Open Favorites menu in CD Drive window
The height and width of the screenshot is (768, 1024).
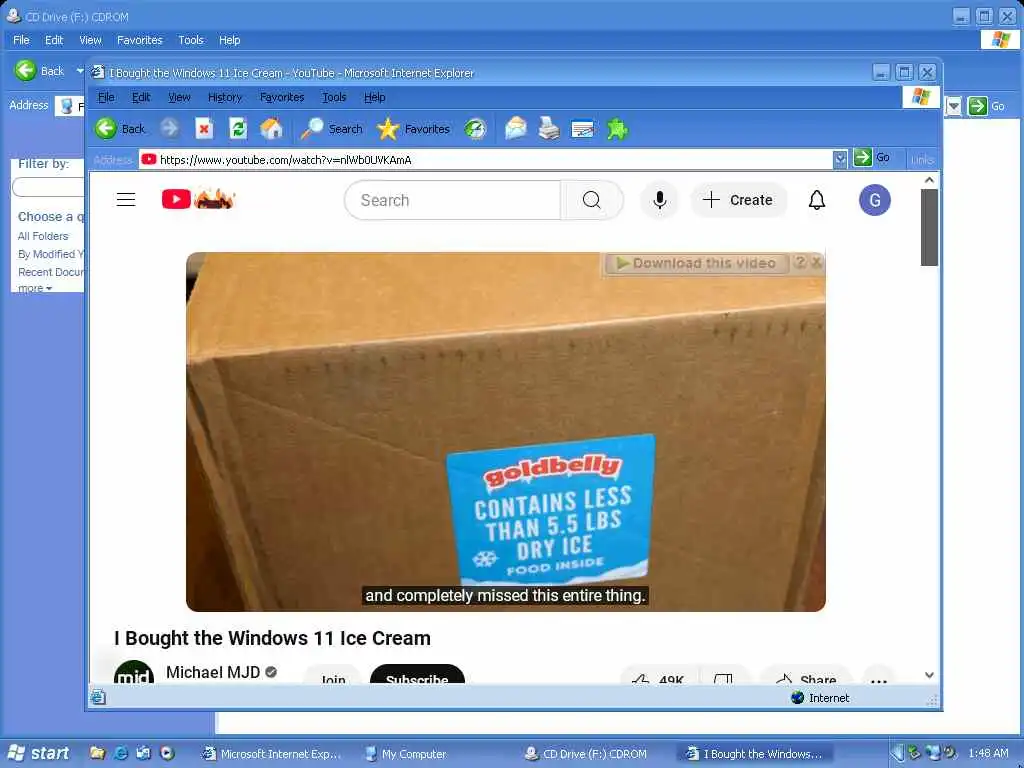tap(139, 40)
